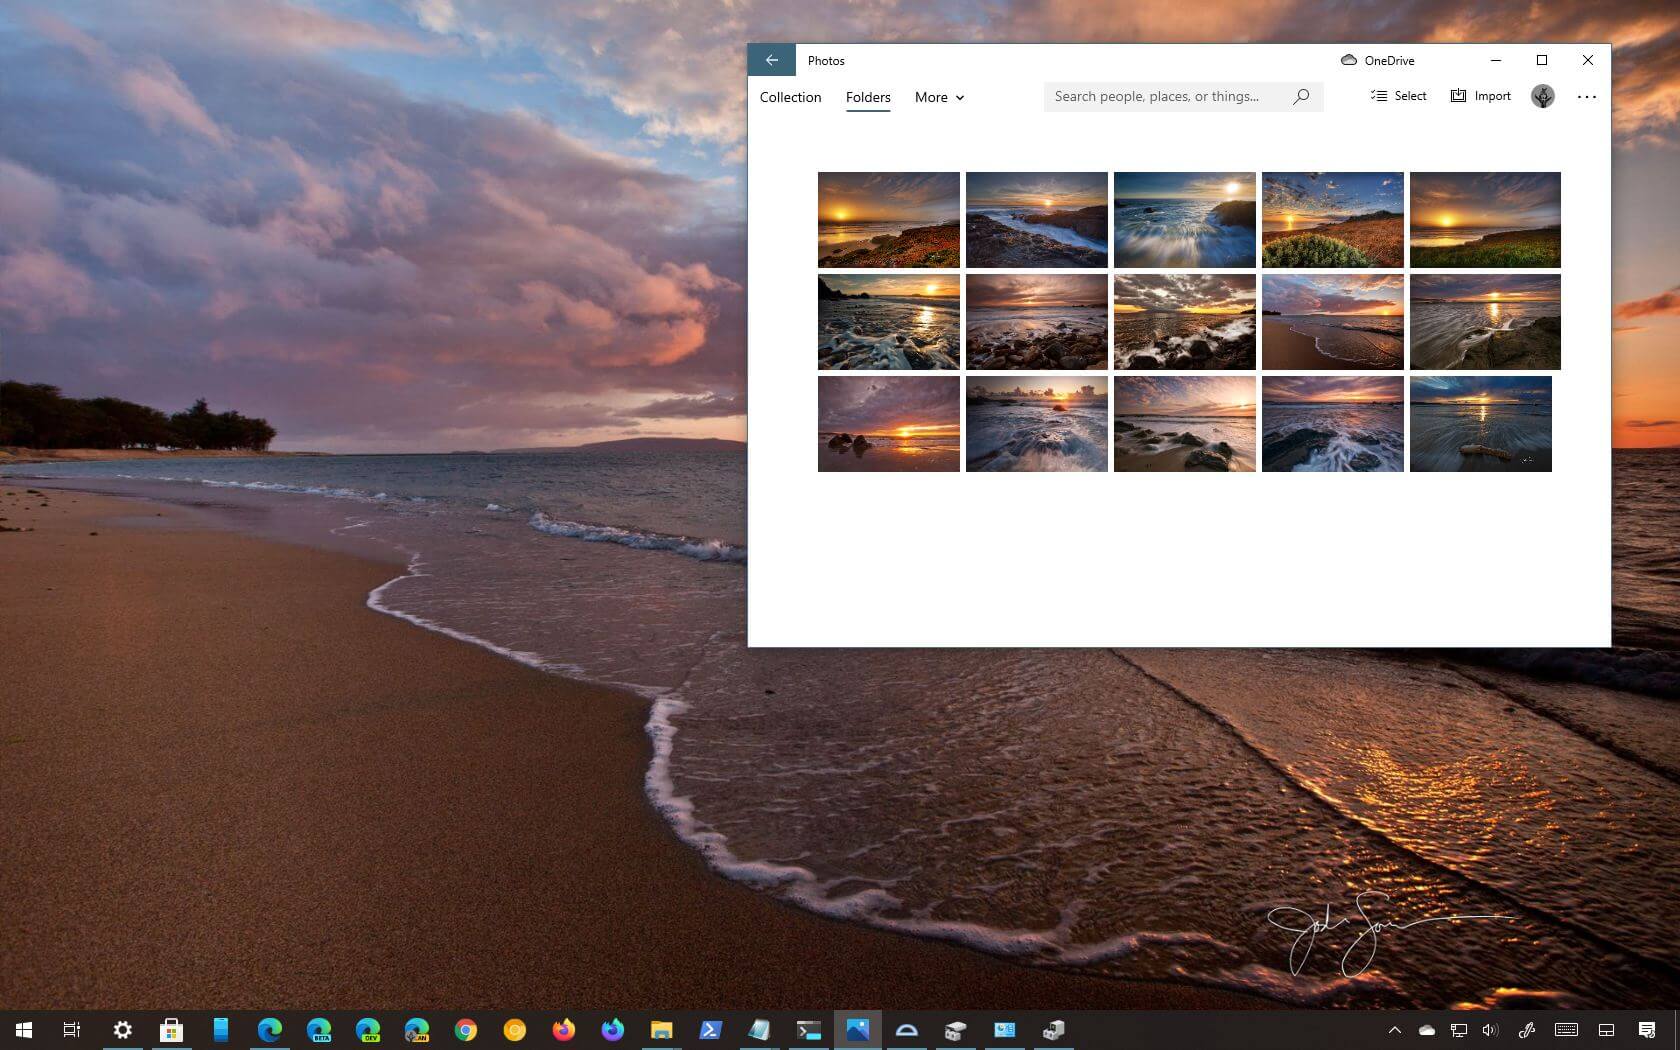The width and height of the screenshot is (1680, 1050).
Task: Open the first sunset photo thumbnail
Action: (x=888, y=219)
